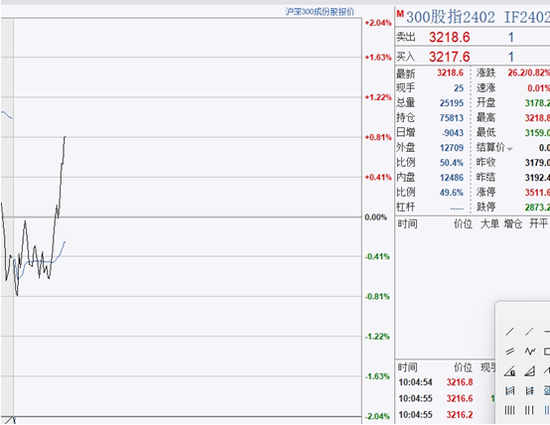Screen dimensions: 550x425
Task: Click the 49.6% inner ratio value
Action: (452, 193)
